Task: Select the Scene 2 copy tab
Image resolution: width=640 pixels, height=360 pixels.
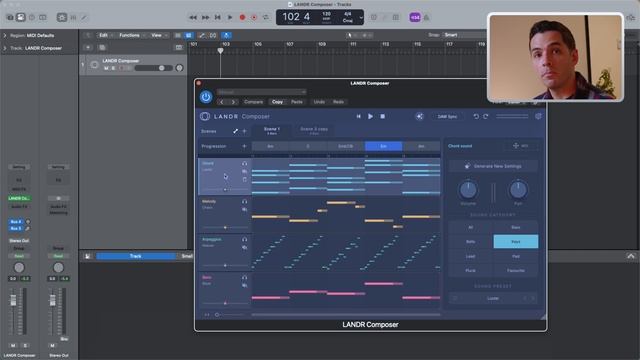Action: coord(314,131)
